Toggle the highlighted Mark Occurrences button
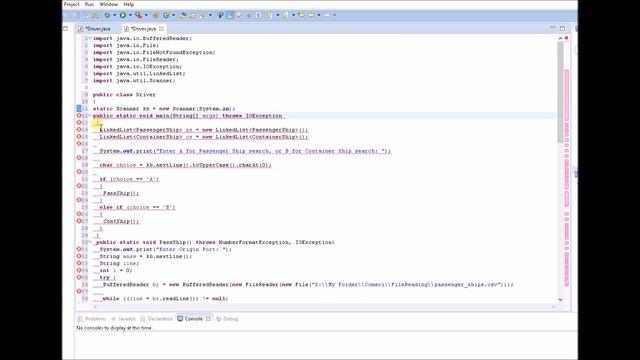640x360 pixels. point(230,15)
